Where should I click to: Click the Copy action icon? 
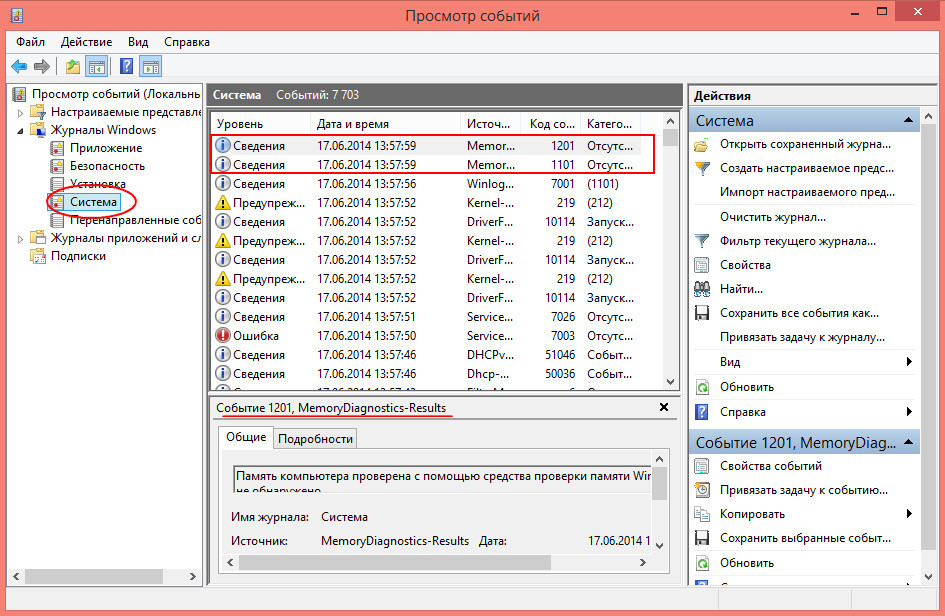[x=702, y=514]
